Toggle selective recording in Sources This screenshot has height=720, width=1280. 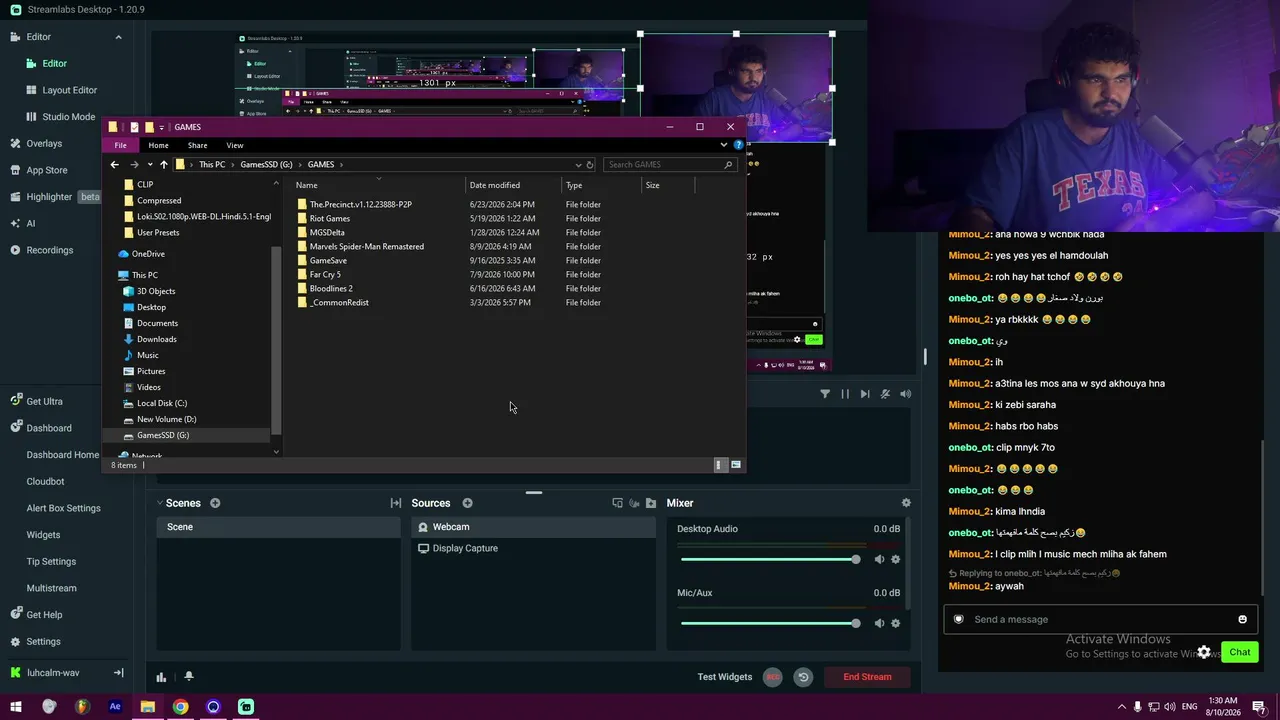click(x=634, y=503)
